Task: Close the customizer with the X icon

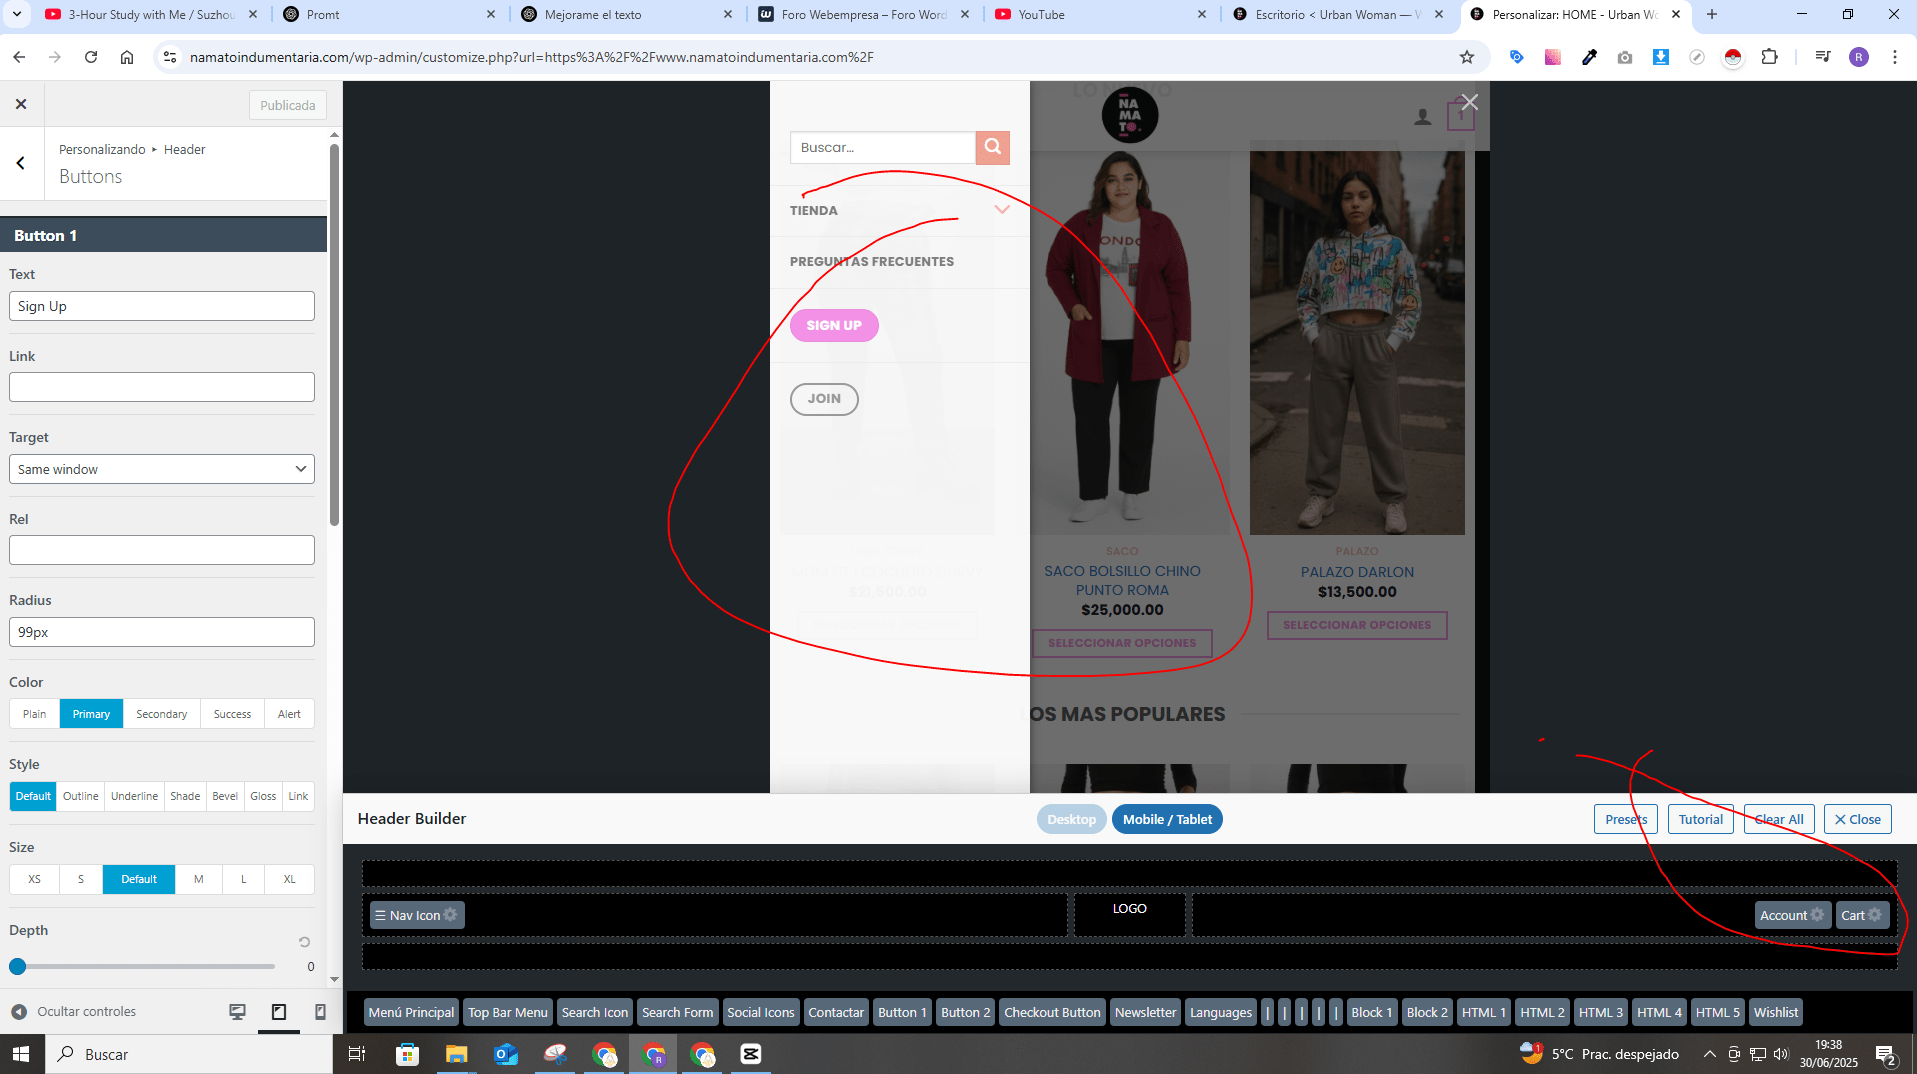Action: pyautogui.click(x=21, y=104)
